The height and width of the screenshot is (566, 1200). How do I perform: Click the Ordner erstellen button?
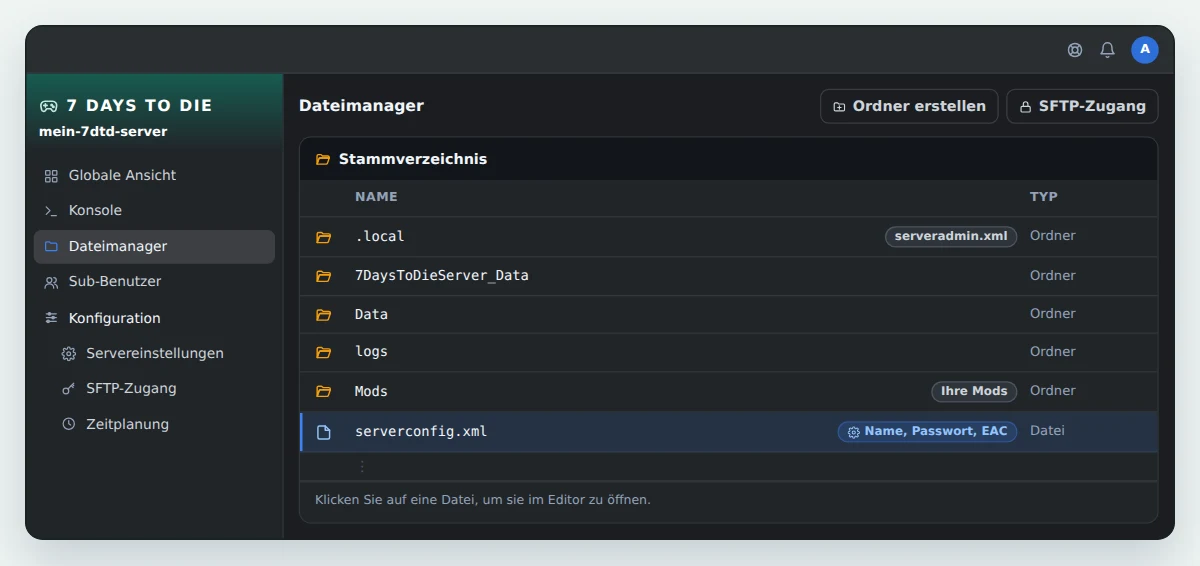909,106
